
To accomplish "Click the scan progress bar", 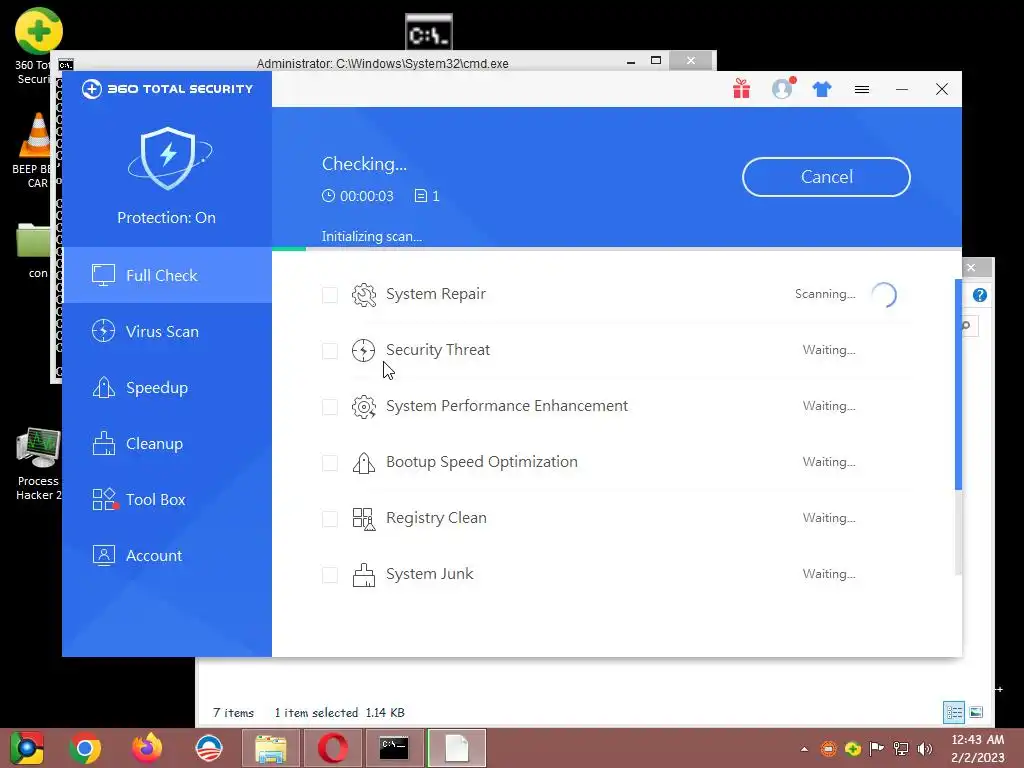I will pos(616,249).
